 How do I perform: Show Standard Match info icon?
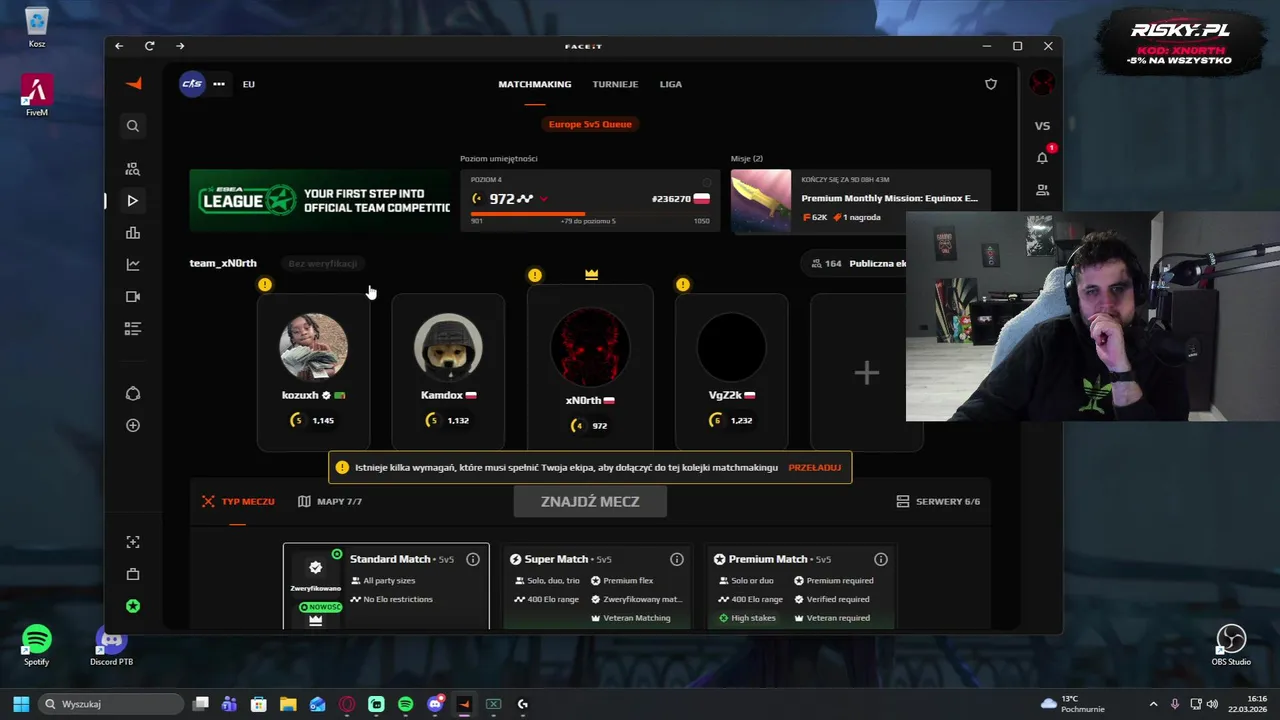473,560
